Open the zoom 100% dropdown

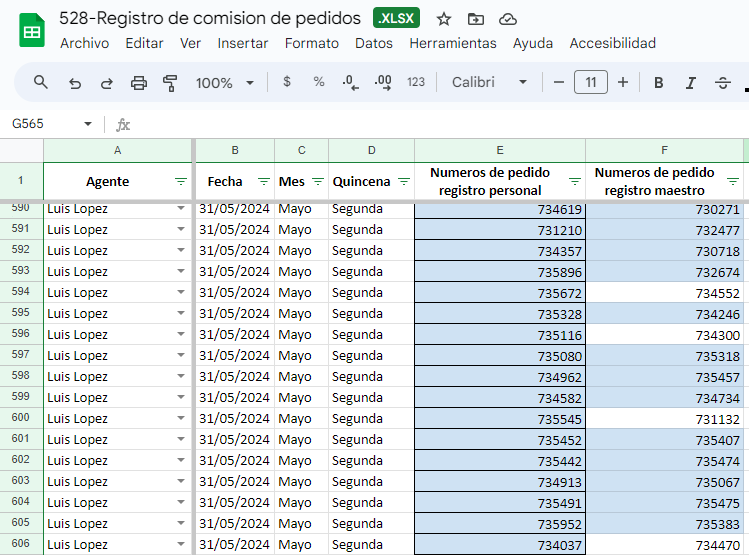point(225,83)
